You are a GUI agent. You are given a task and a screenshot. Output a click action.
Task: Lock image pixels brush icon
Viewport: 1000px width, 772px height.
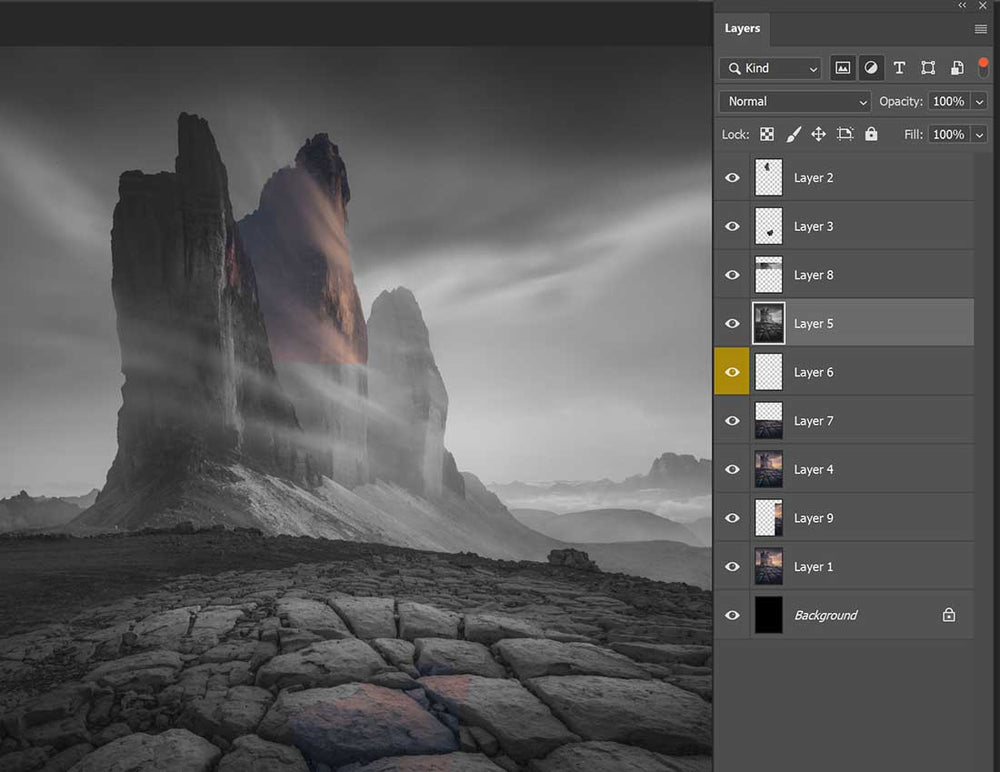[793, 134]
